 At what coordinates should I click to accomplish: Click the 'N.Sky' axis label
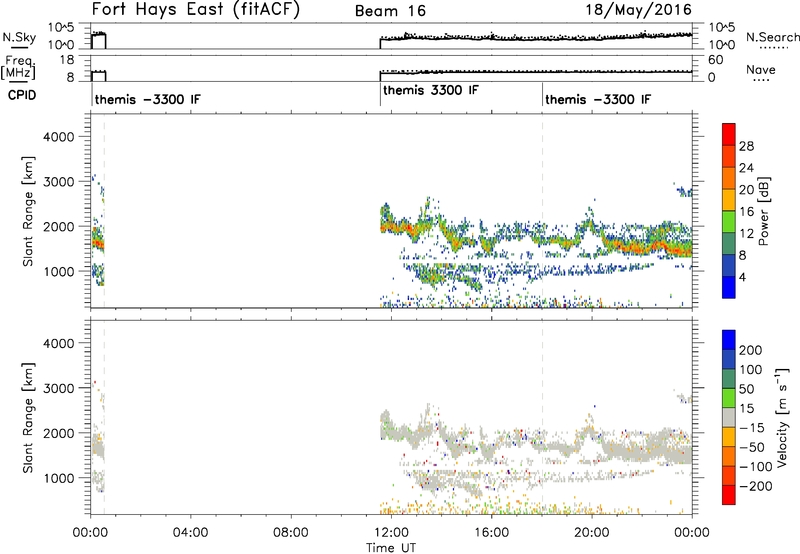pyautogui.click(x=19, y=37)
